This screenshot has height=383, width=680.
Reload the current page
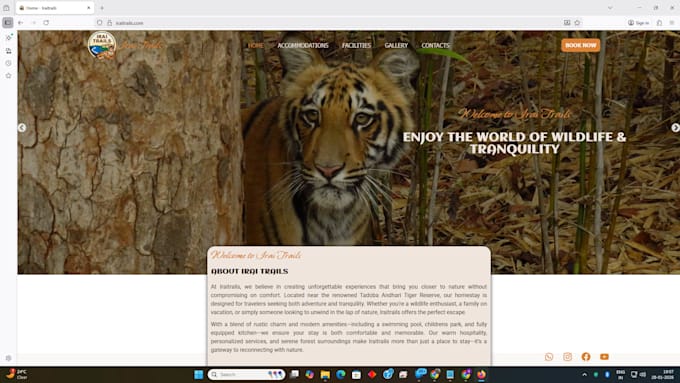coord(46,23)
